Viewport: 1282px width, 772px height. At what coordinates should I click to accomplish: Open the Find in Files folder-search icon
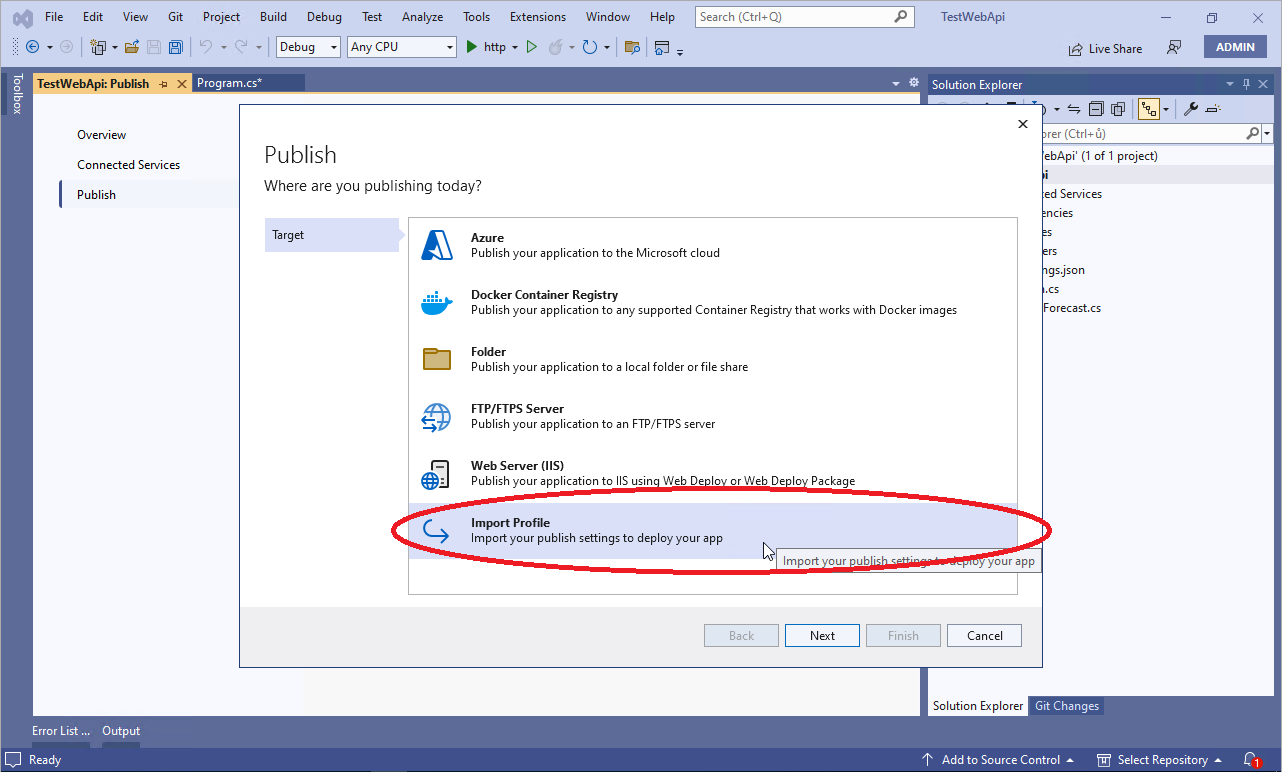coord(632,47)
